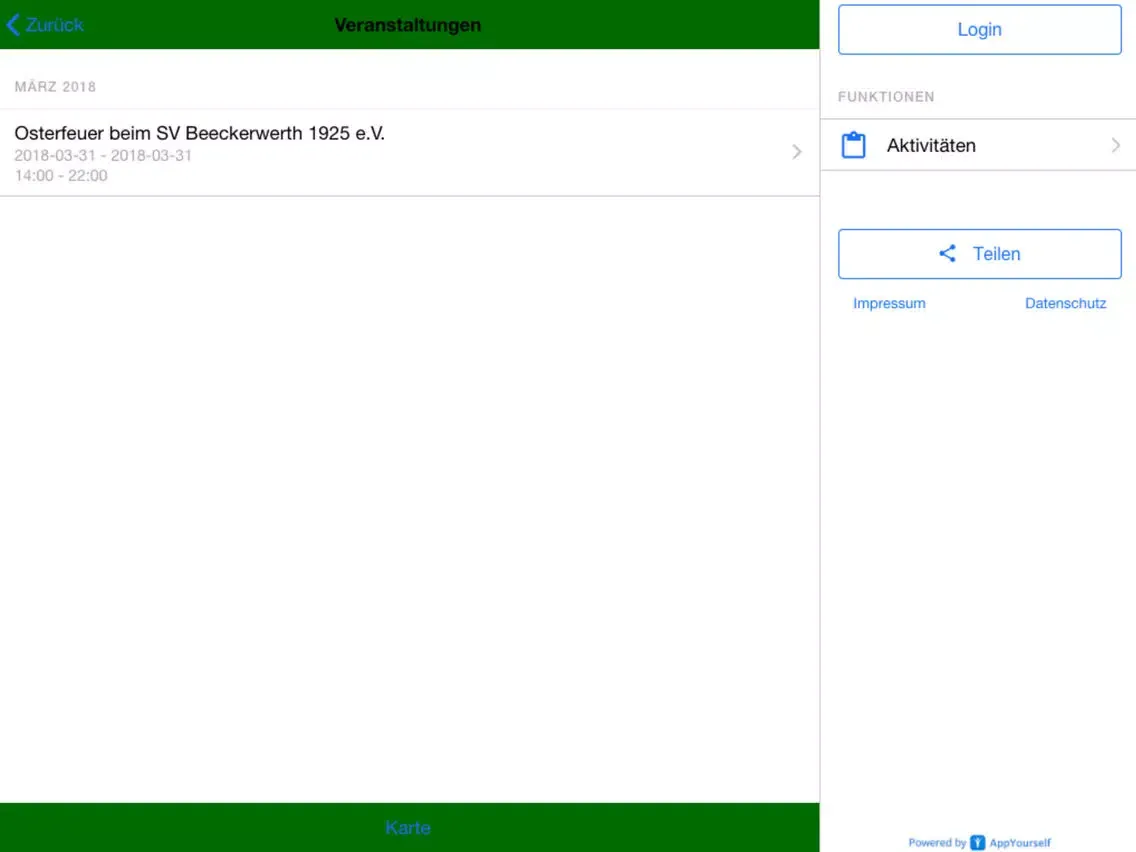Open the Aktivitäten function

click(978, 145)
